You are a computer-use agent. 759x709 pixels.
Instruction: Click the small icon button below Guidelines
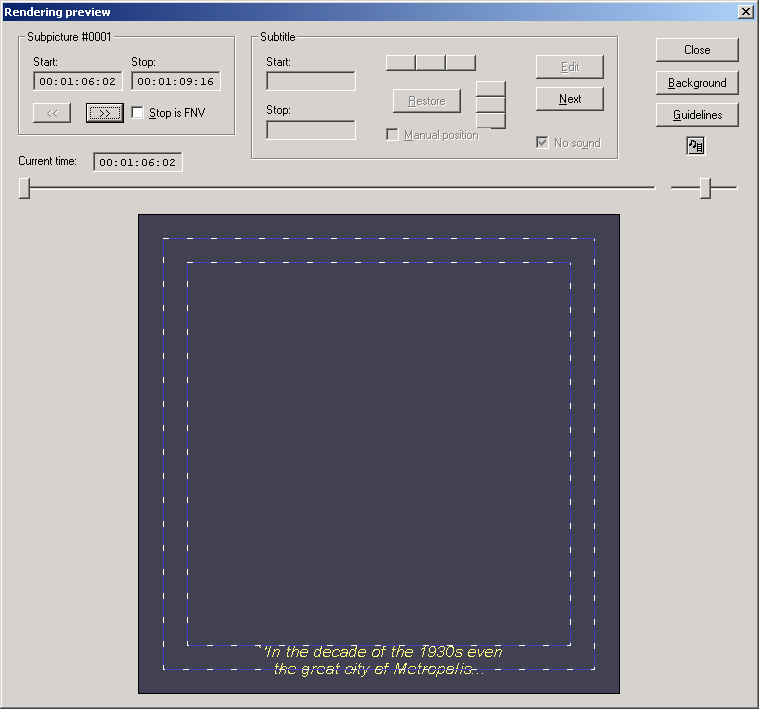click(x=696, y=146)
